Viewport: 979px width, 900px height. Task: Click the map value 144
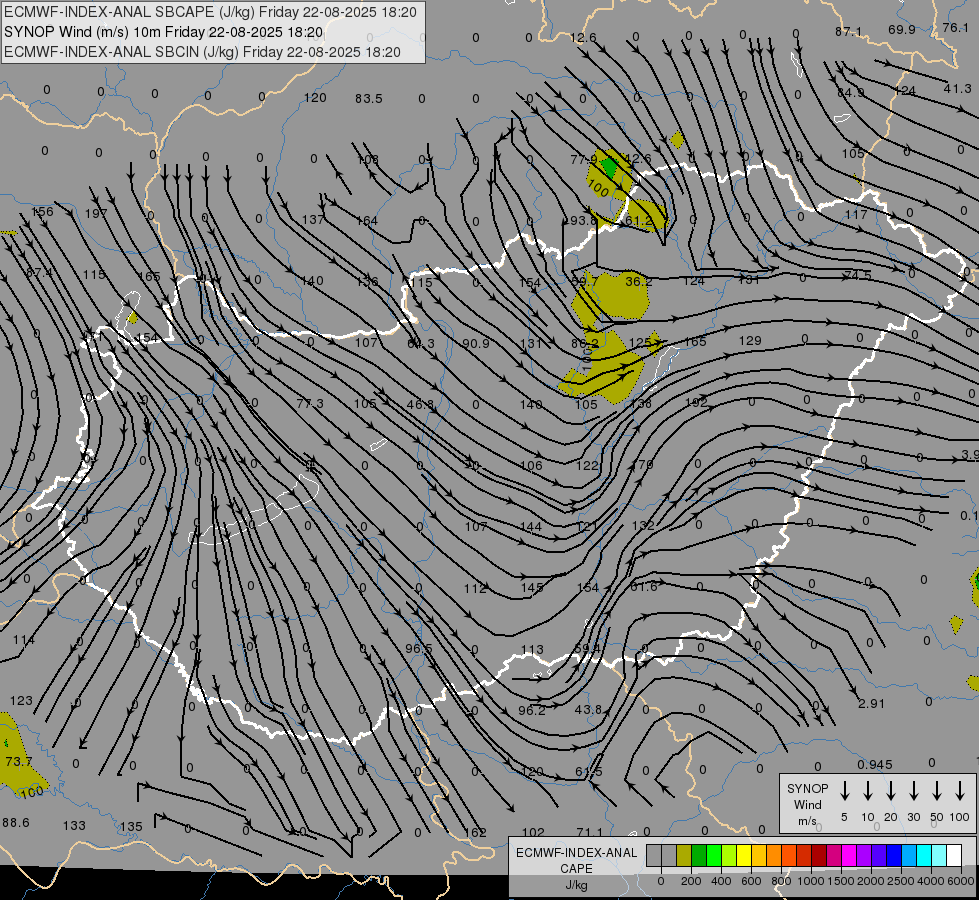point(531,527)
